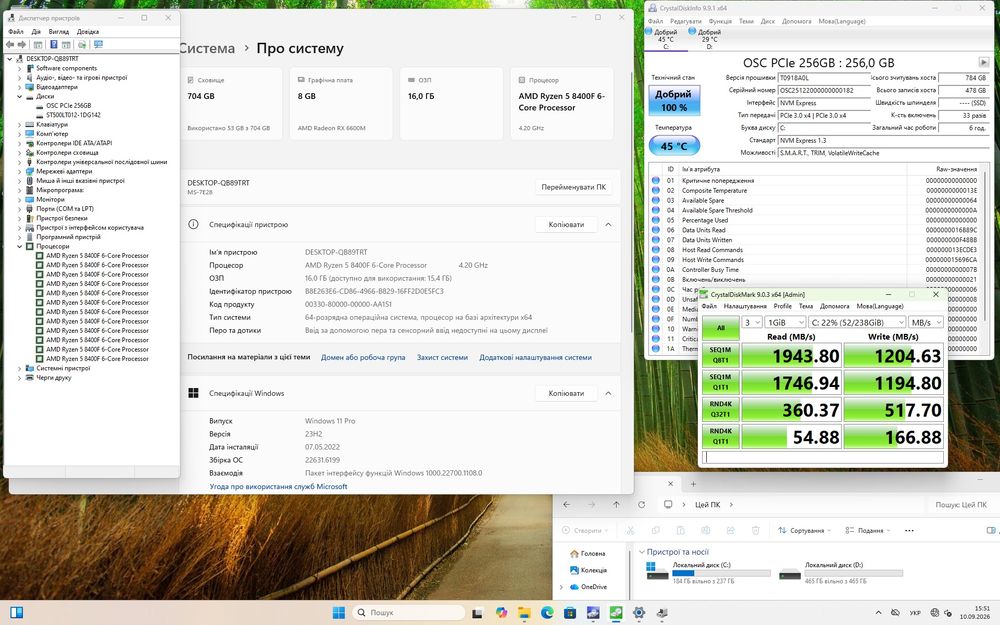Open the blue question-mark Help icon in Device Manager
This screenshot has height=625, width=1000.
click(x=54, y=45)
